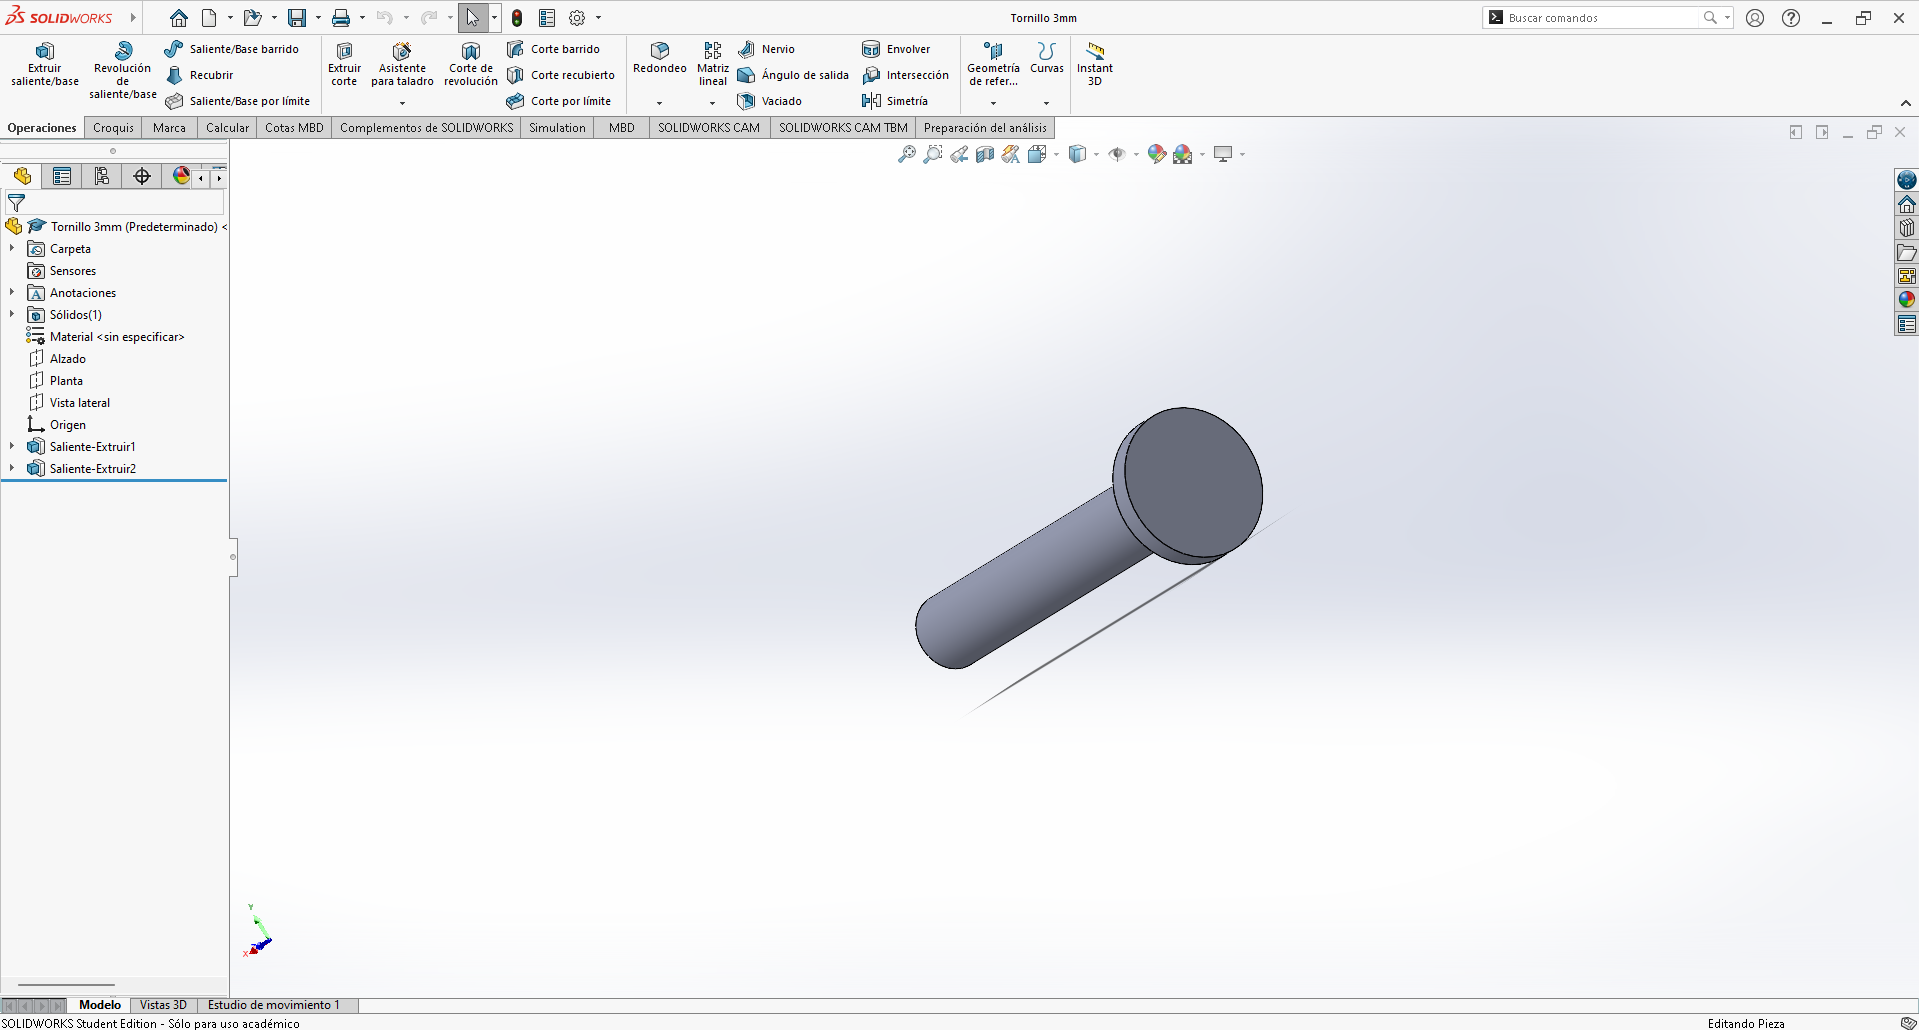Click the Save disk icon
This screenshot has width=1919, height=1030.
pos(297,18)
